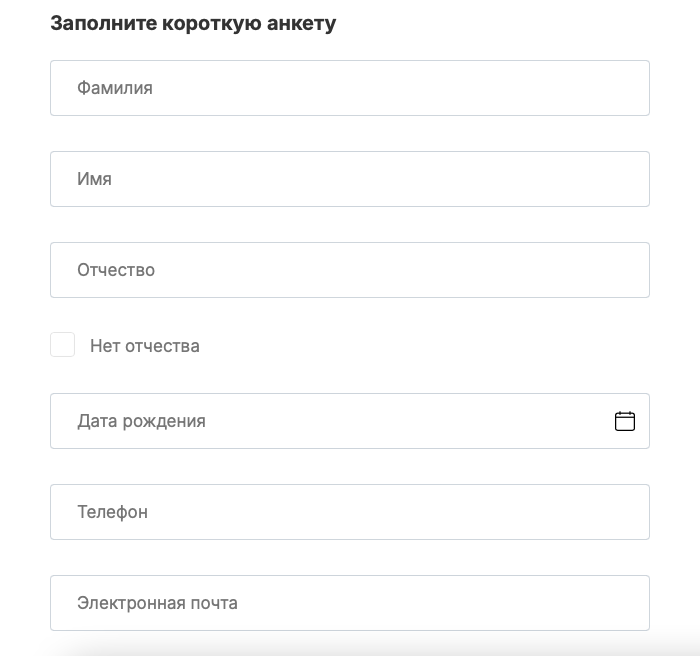
Task: Click the 'Фамилия' placeholder text
Action: tap(115, 88)
